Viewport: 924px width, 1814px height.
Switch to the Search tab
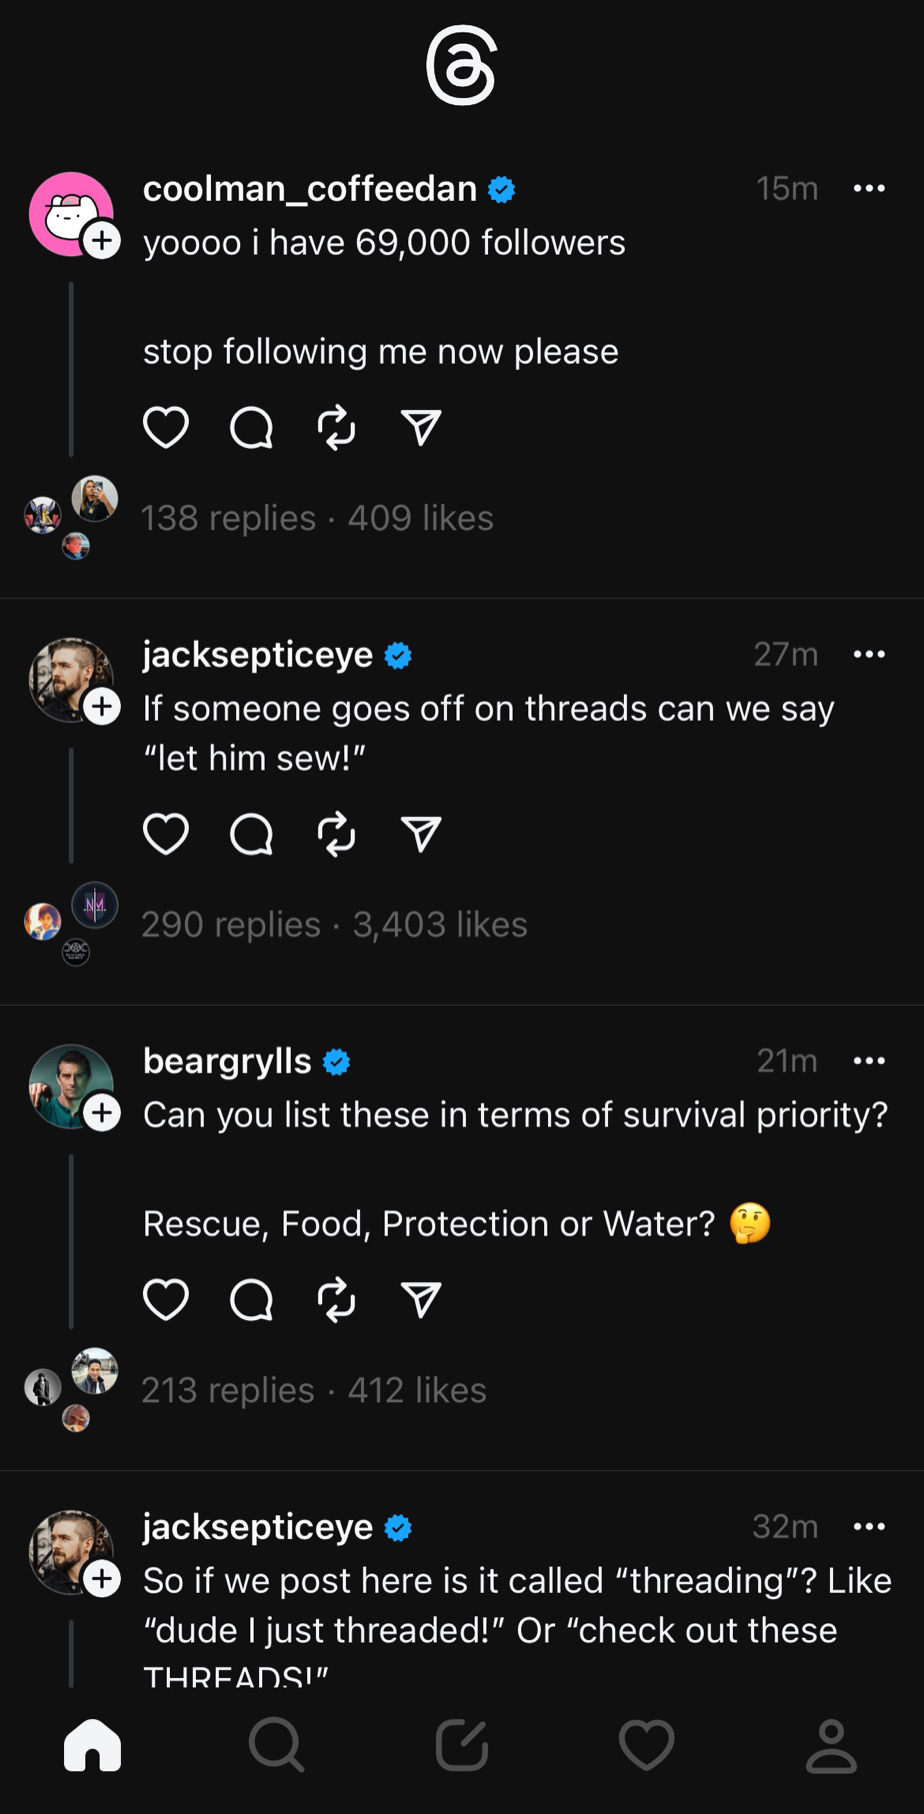click(x=276, y=1746)
